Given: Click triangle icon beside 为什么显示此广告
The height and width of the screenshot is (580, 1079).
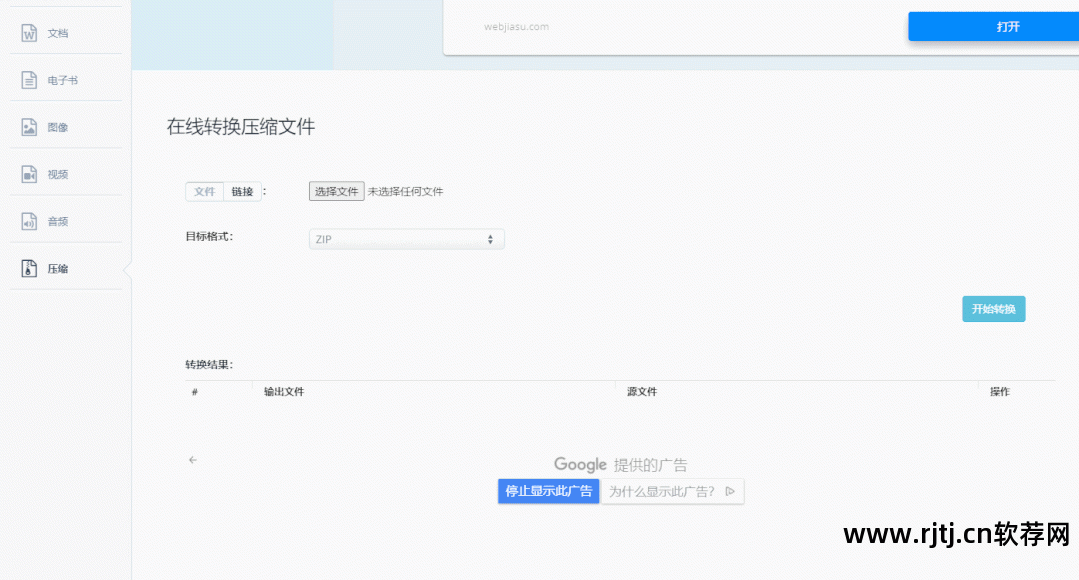Looking at the screenshot, I should tap(730, 491).
